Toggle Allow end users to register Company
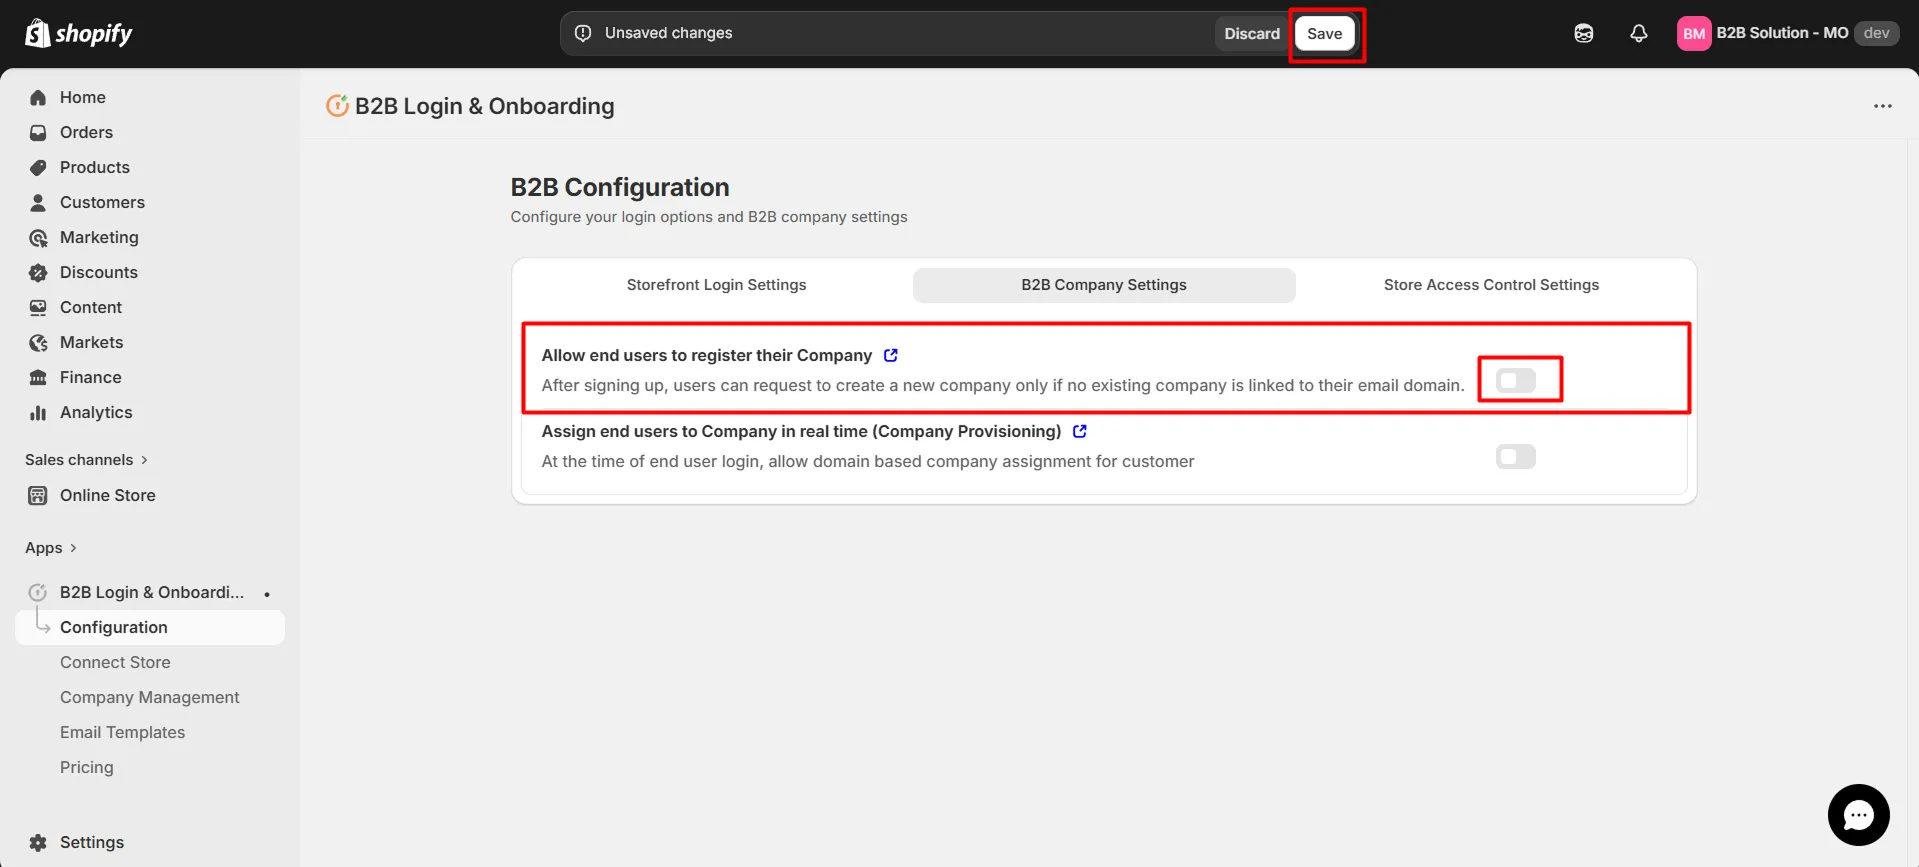Screen dimensions: 1919x867 coord(1516,380)
